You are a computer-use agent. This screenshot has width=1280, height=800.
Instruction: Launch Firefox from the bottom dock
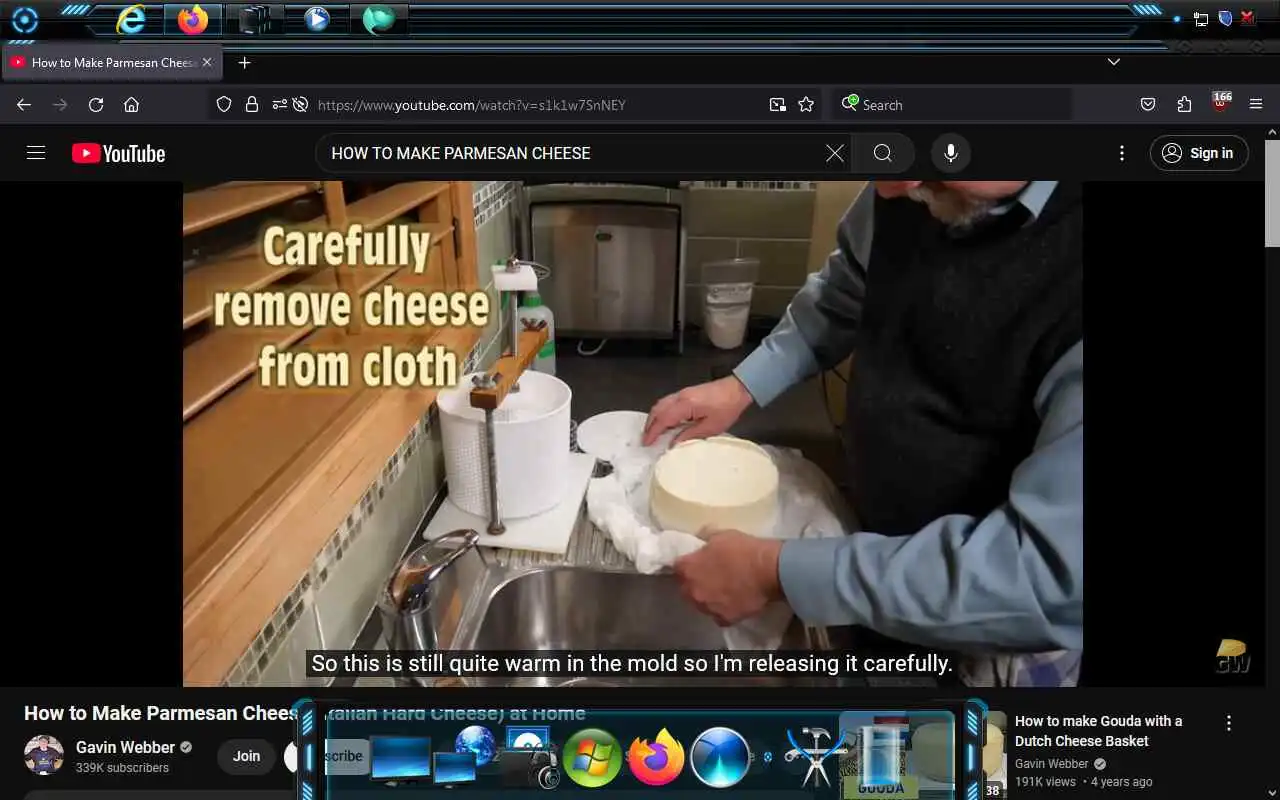coord(656,757)
